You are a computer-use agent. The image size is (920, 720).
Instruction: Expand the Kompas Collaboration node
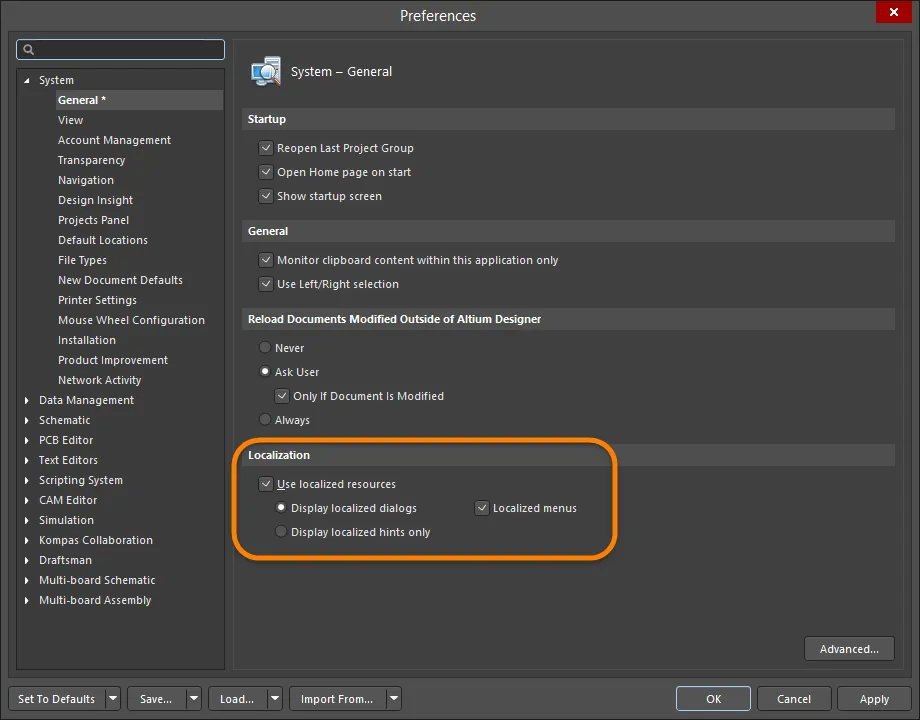pos(26,540)
